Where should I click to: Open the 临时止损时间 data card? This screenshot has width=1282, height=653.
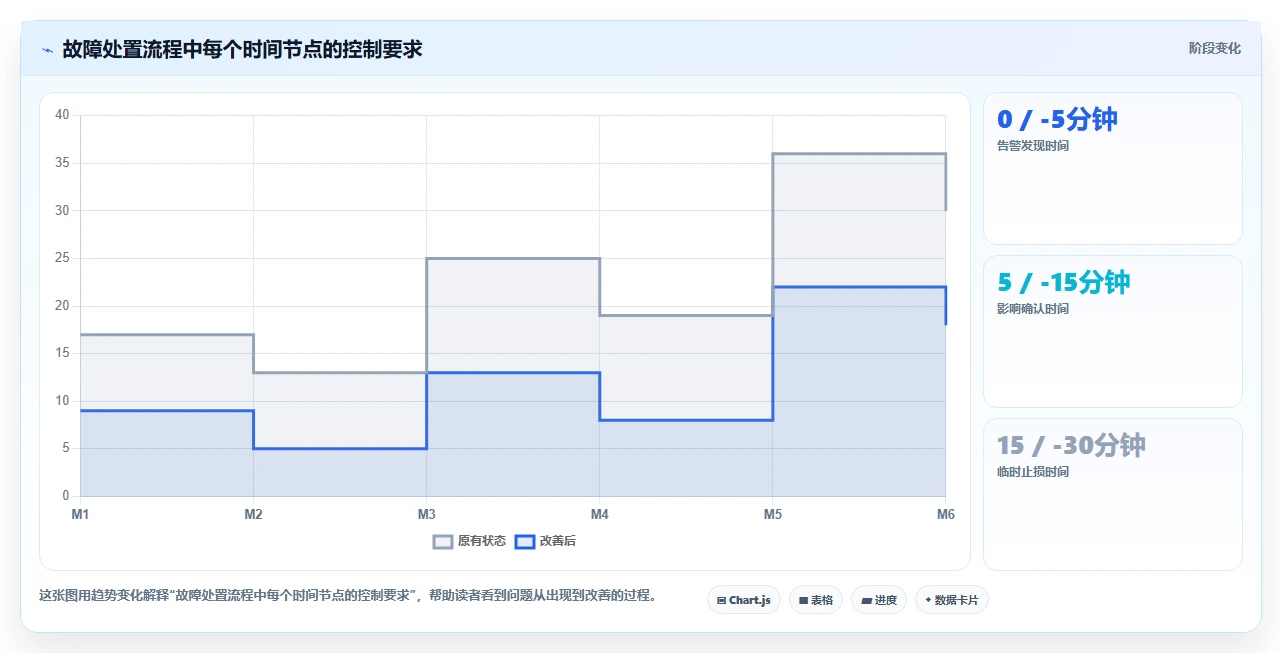coord(1113,495)
